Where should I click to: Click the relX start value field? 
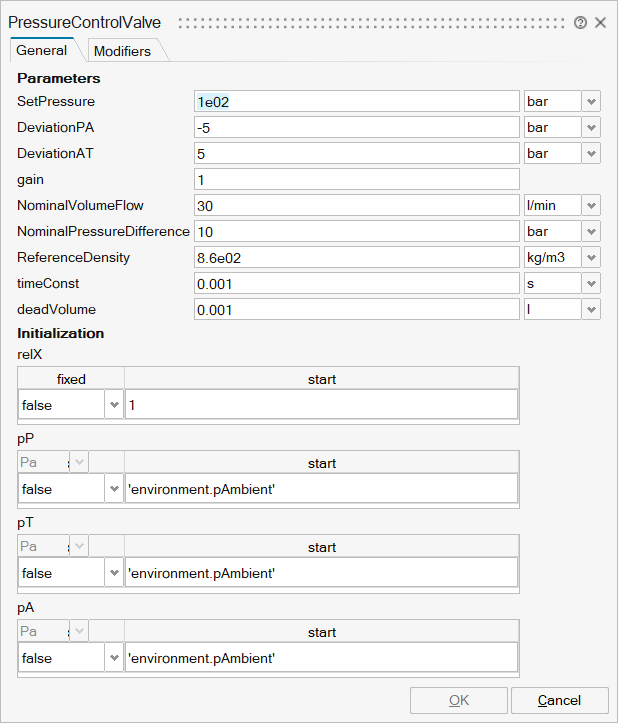pyautogui.click(x=320, y=404)
